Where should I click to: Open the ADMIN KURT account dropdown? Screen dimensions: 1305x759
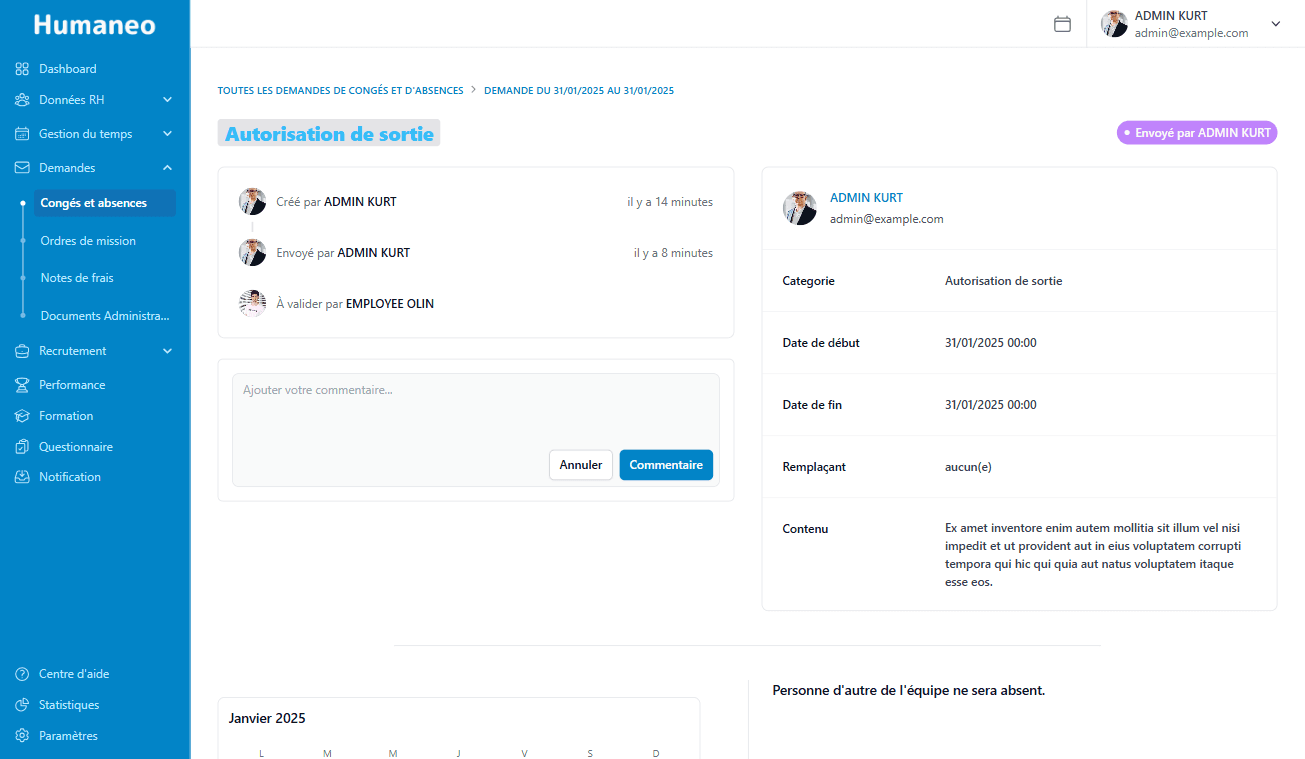coord(1275,23)
